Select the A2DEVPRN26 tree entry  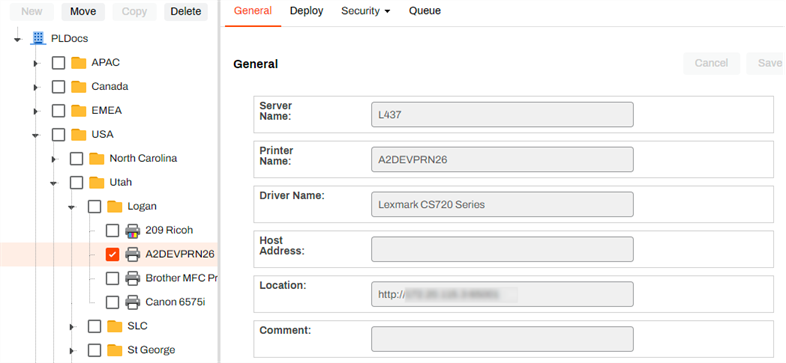[x=180, y=254]
